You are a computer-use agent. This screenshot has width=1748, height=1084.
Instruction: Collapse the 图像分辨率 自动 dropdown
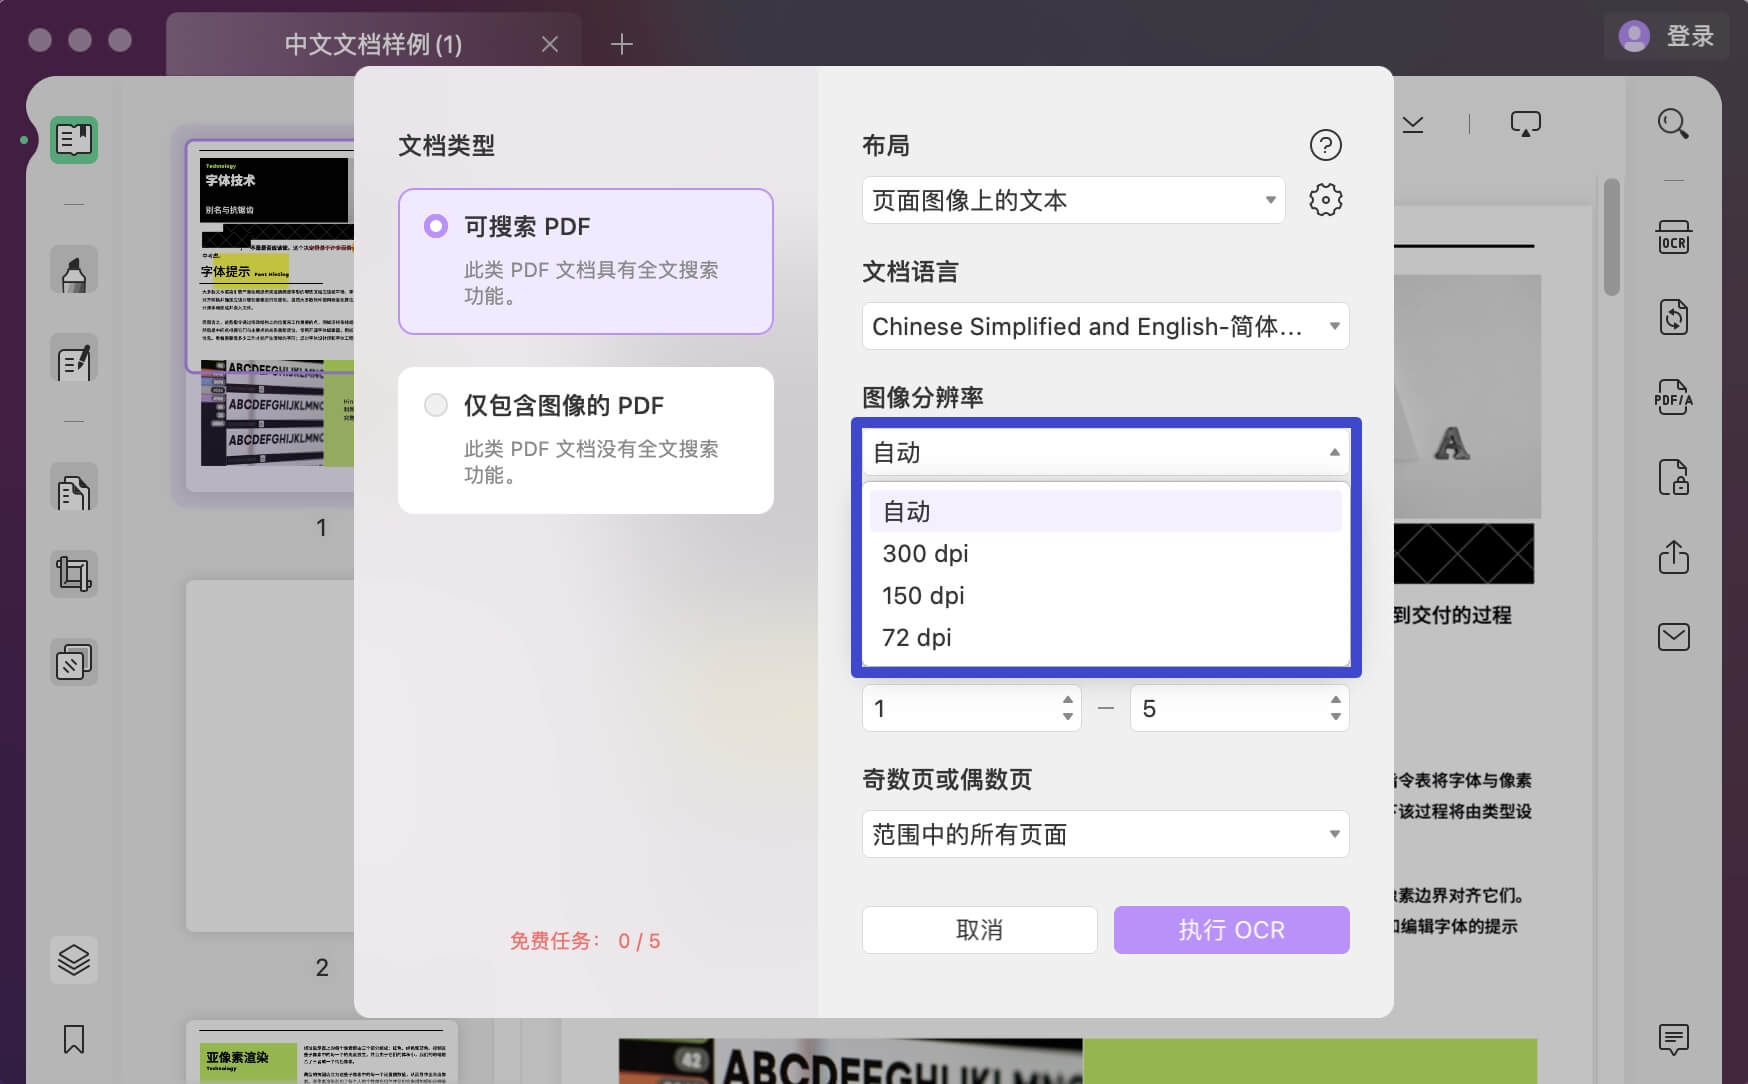[x=1105, y=452]
